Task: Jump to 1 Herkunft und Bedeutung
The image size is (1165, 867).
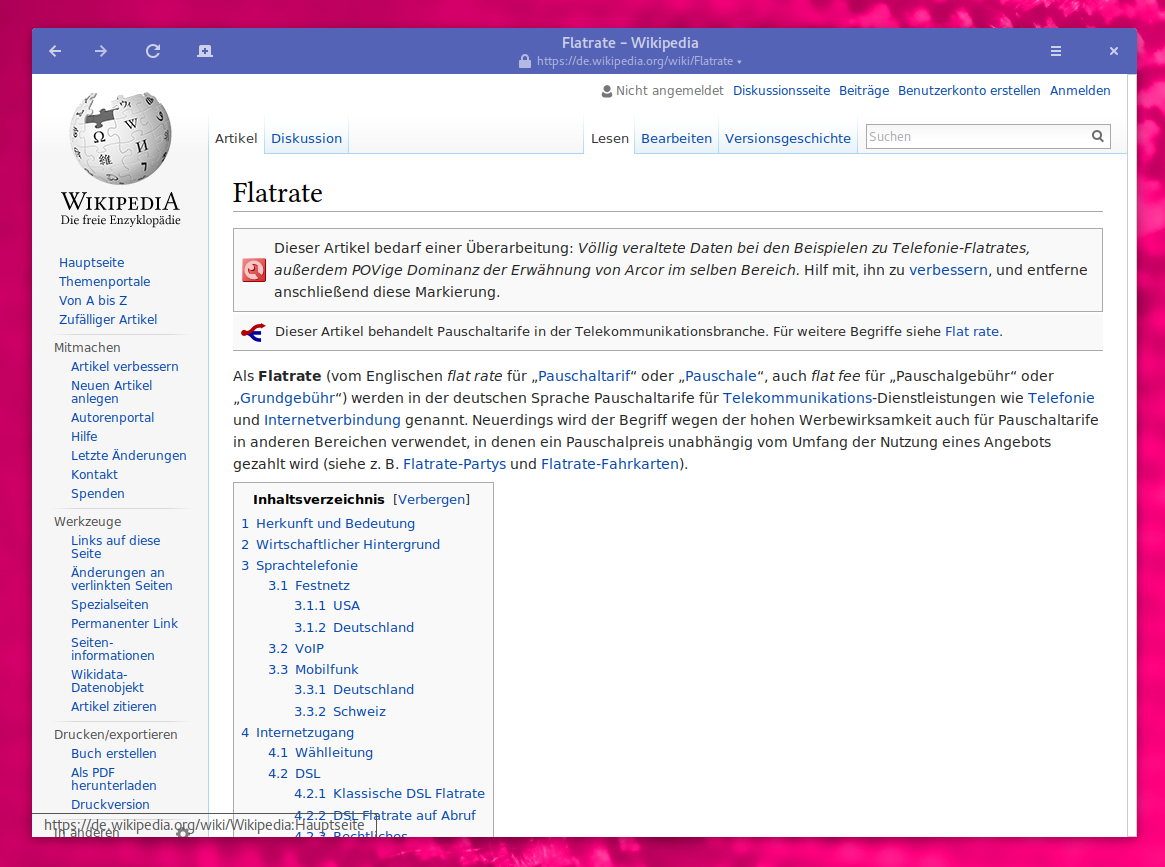Action: click(x=328, y=524)
